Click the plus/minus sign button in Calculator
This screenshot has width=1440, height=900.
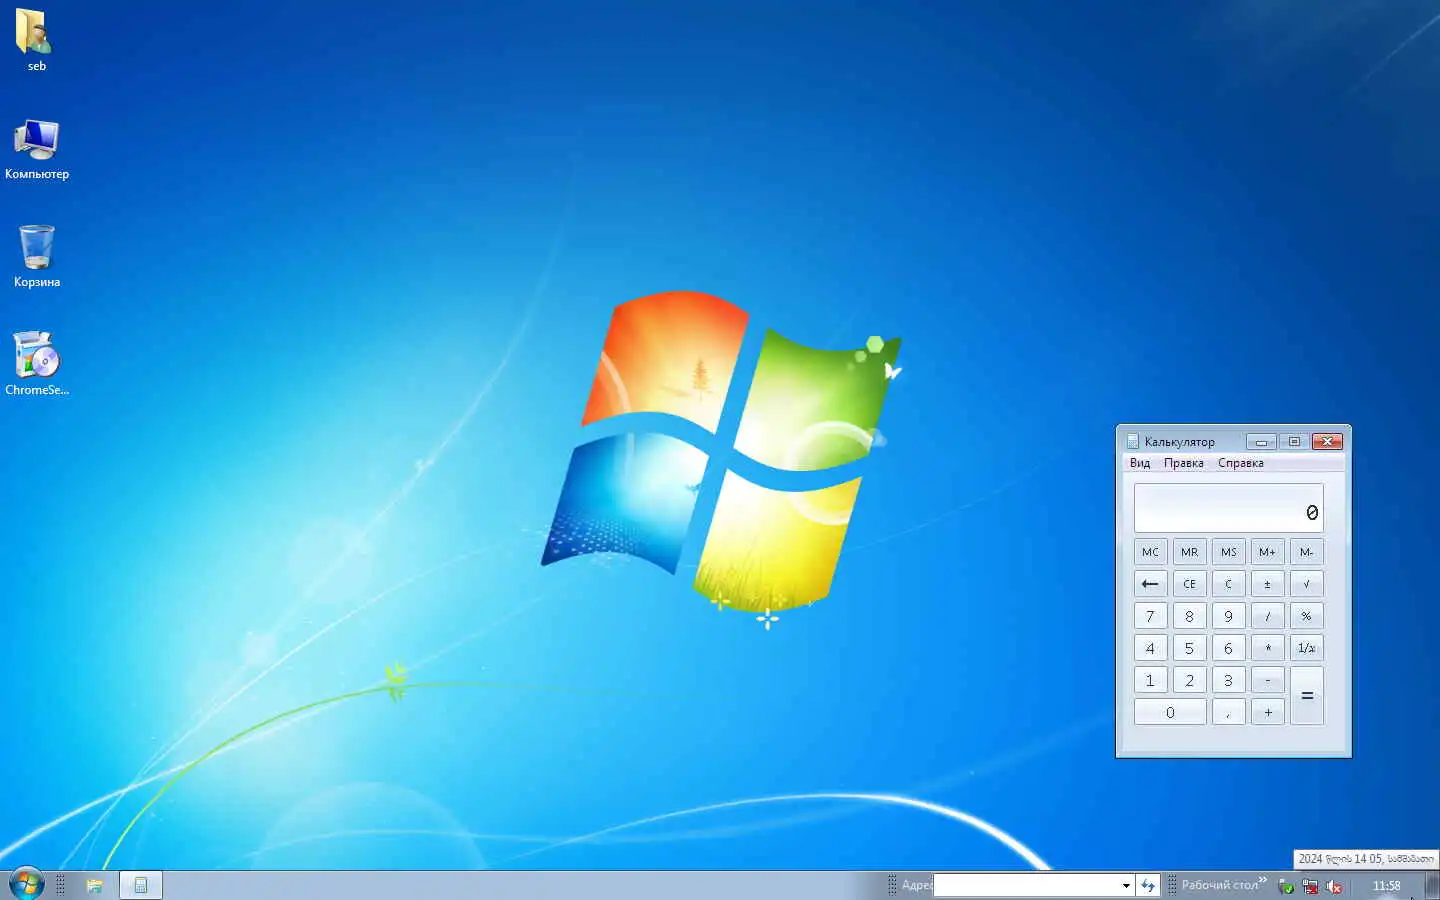[1267, 584]
